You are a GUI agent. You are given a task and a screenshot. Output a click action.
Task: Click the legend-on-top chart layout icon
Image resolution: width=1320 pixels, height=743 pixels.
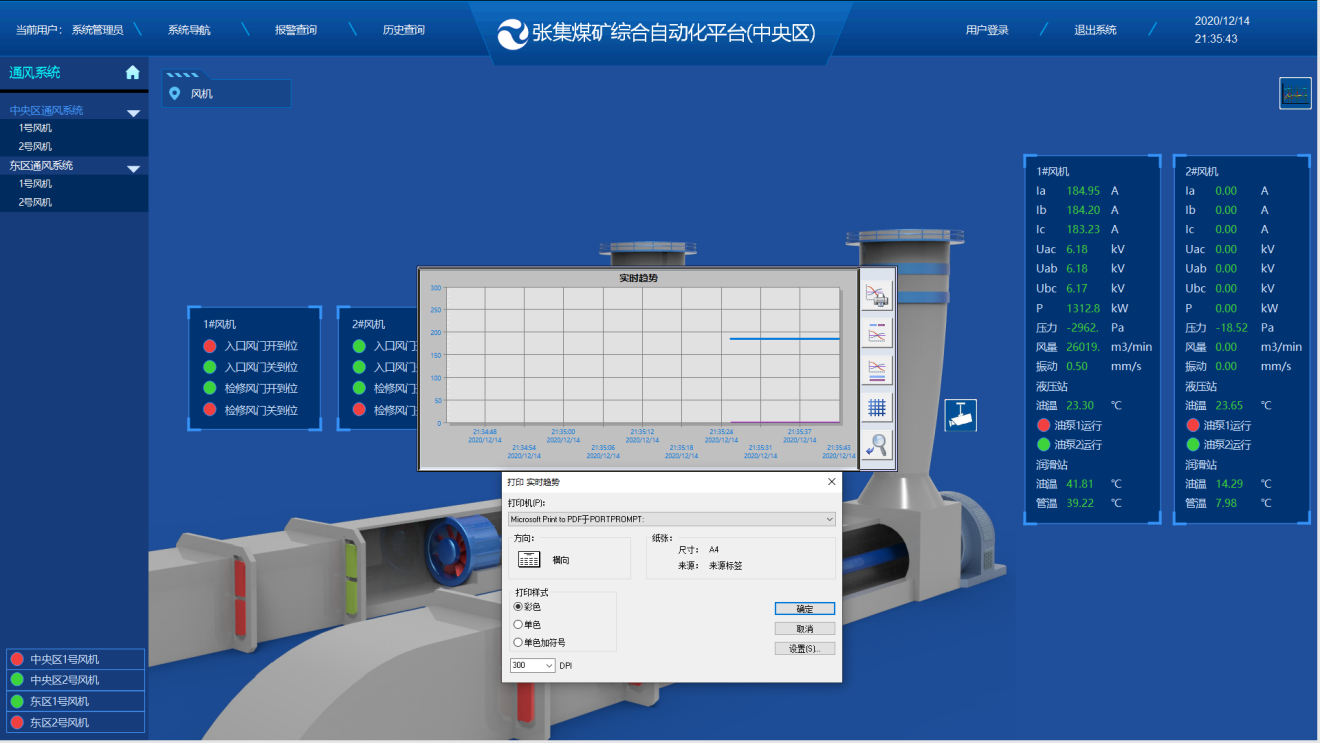pyautogui.click(x=877, y=331)
